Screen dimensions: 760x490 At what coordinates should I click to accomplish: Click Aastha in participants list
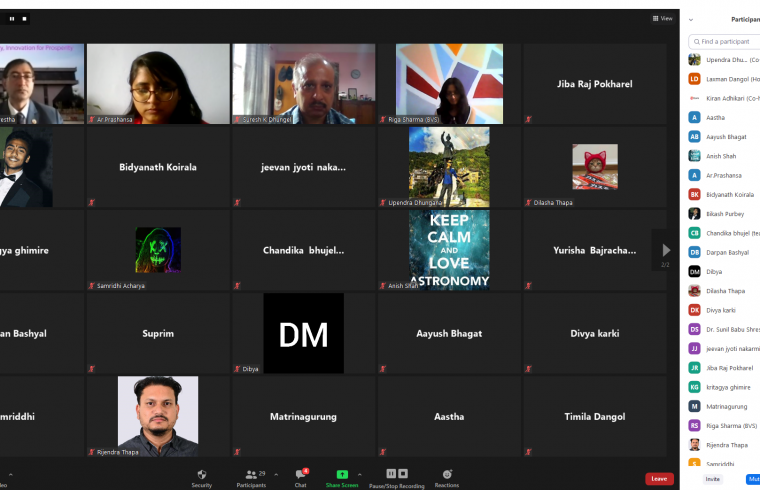click(724, 117)
